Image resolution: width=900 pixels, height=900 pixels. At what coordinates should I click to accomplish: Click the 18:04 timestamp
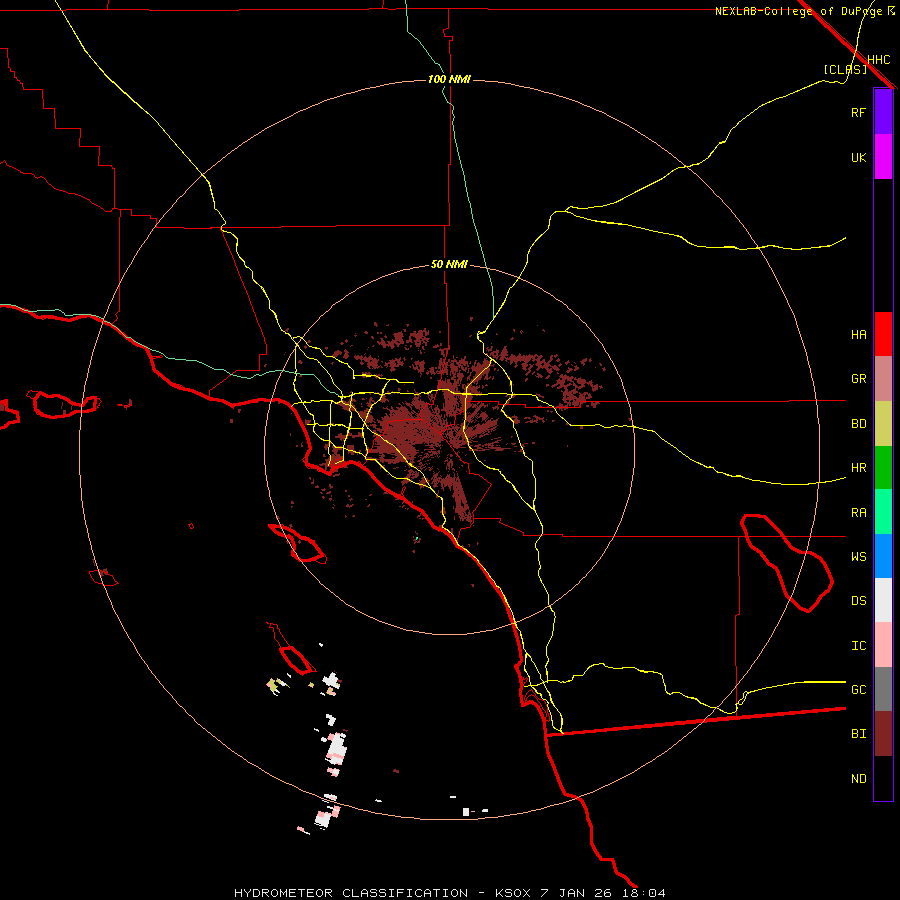(x=643, y=893)
